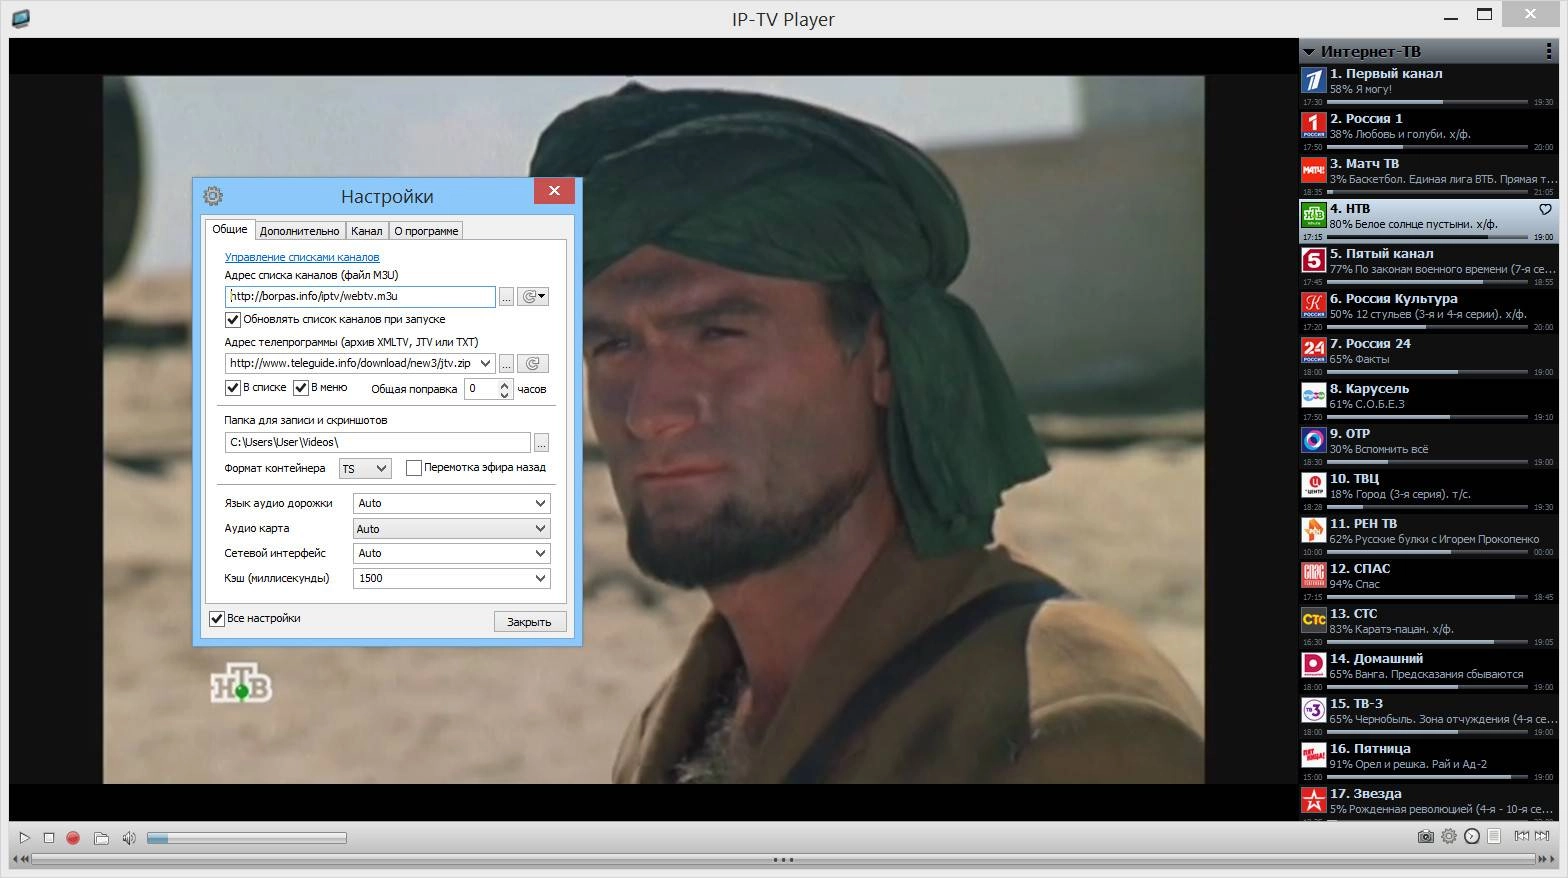Enable Перемотка эфира назад checkbox
Screen dimensions: 1568x878
414,468
